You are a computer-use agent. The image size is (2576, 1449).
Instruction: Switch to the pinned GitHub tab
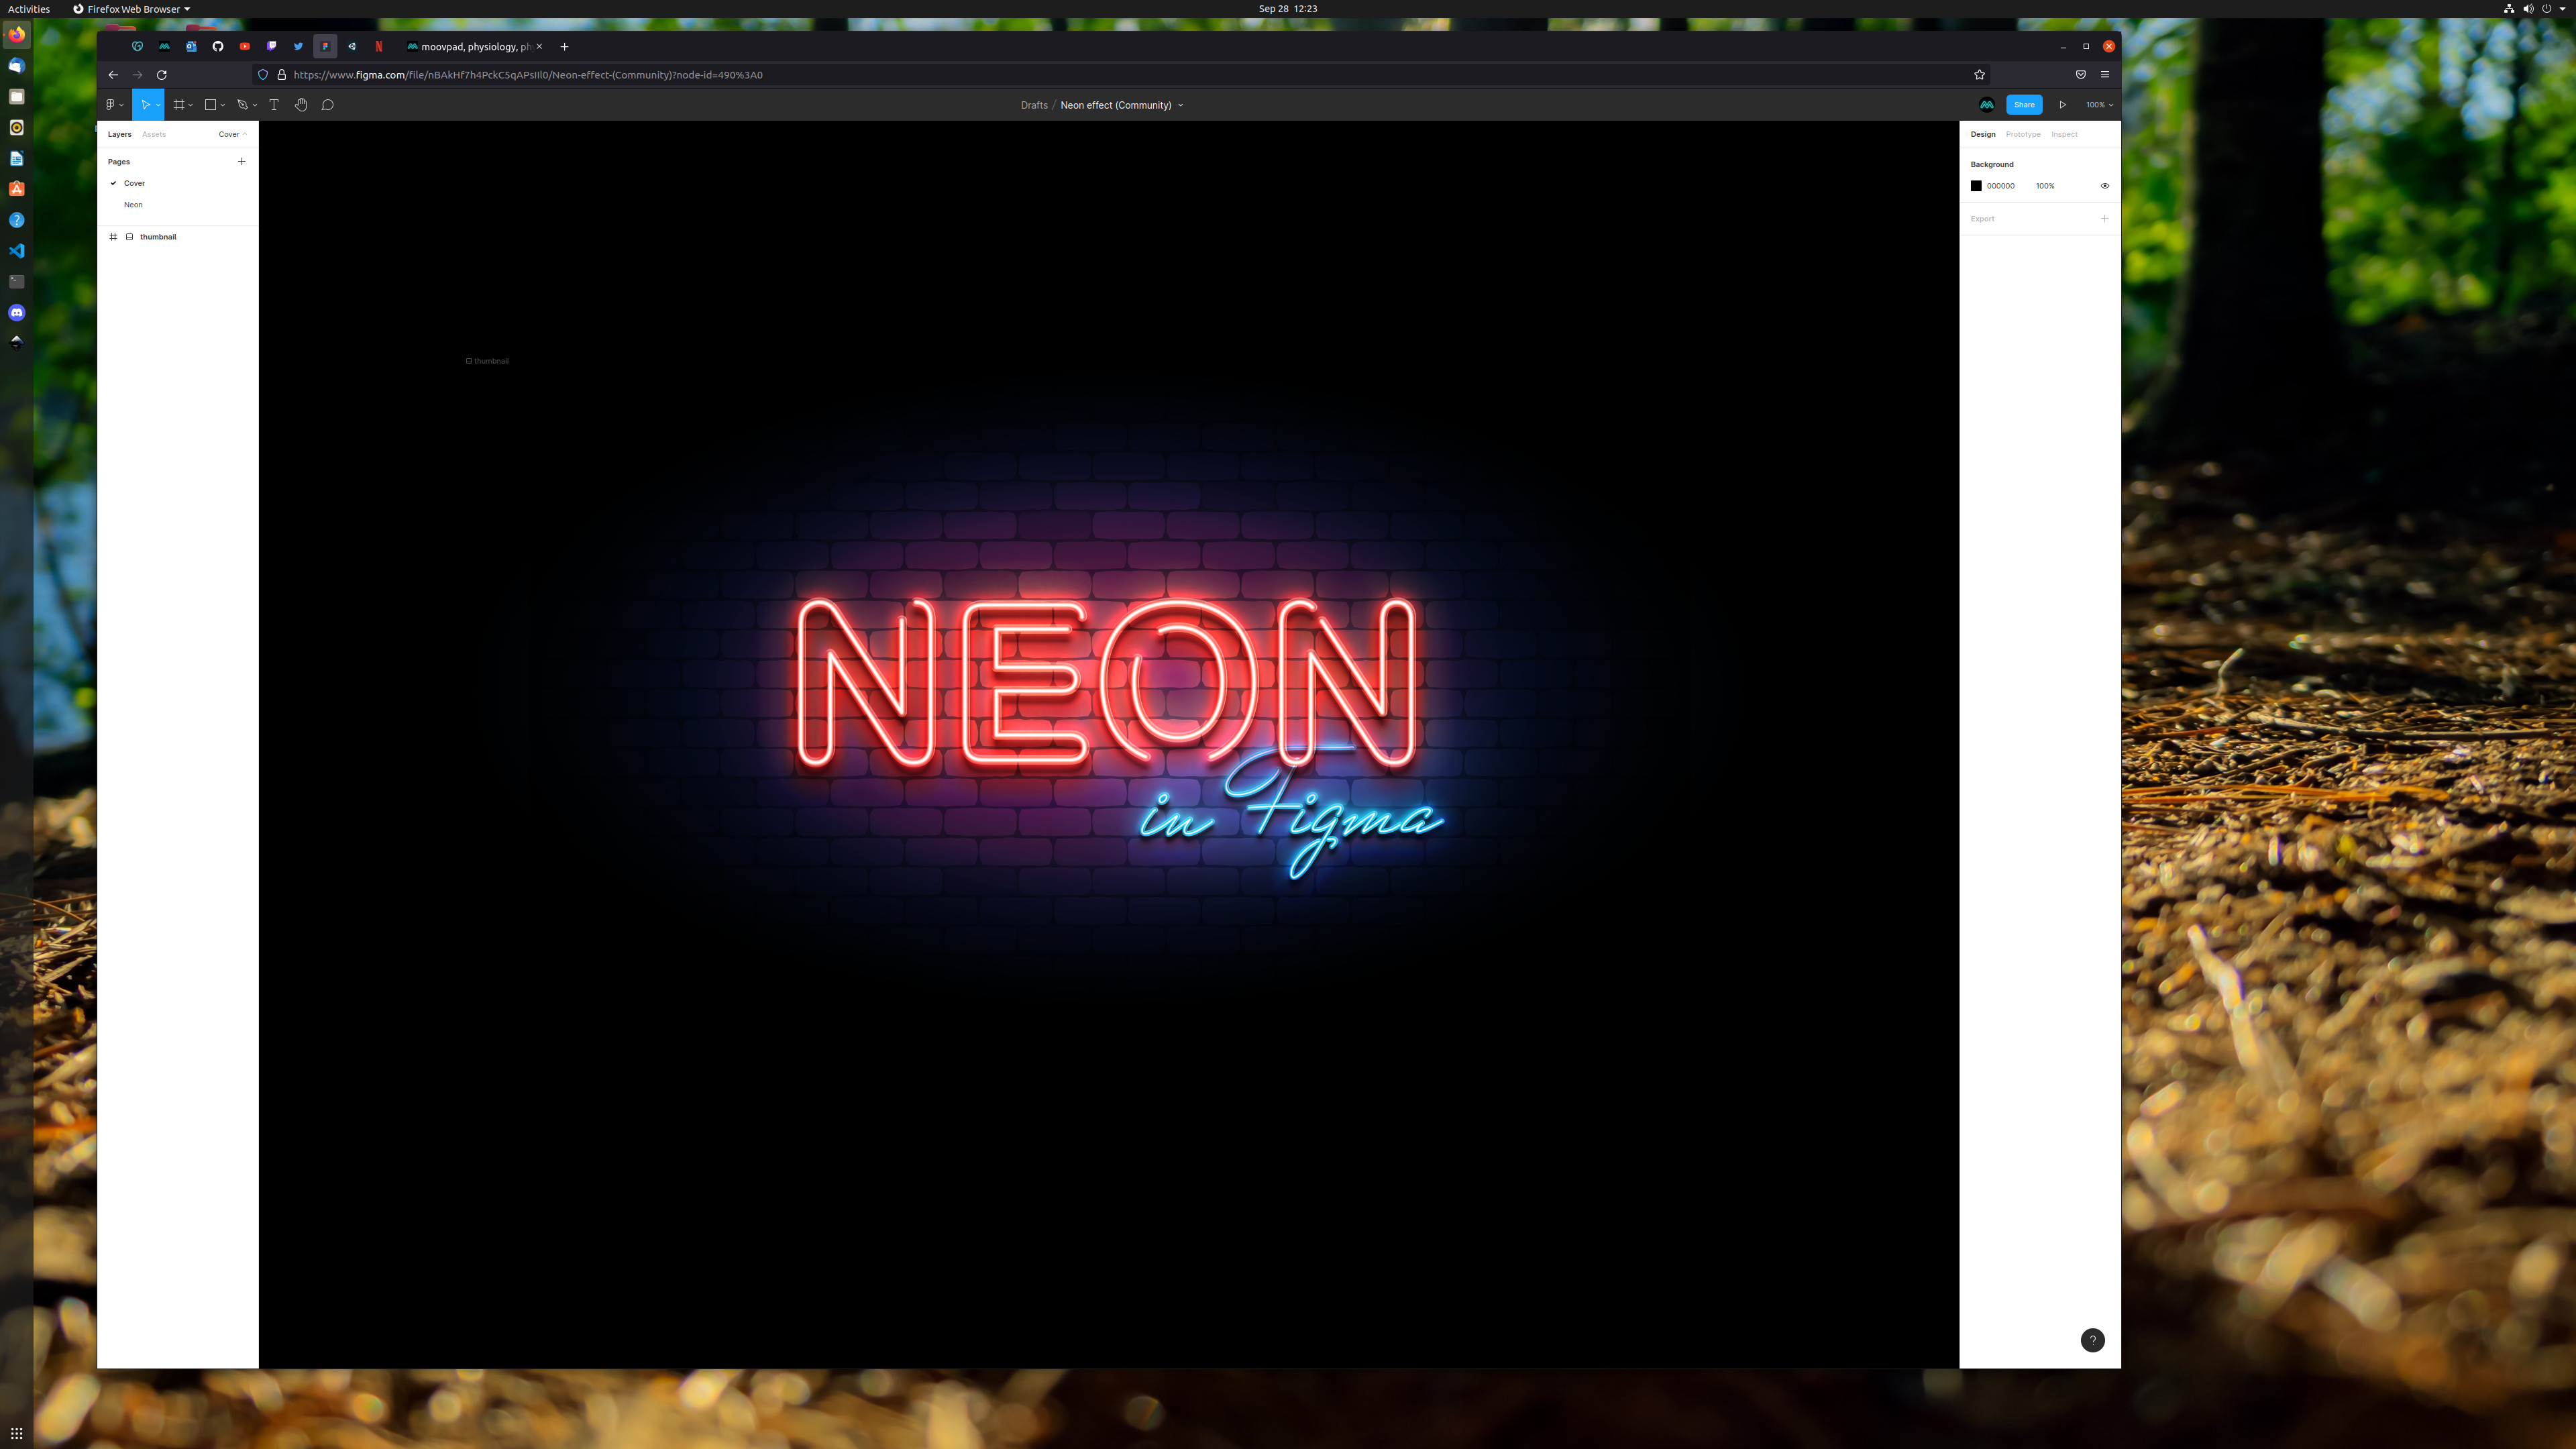pyautogui.click(x=218, y=47)
